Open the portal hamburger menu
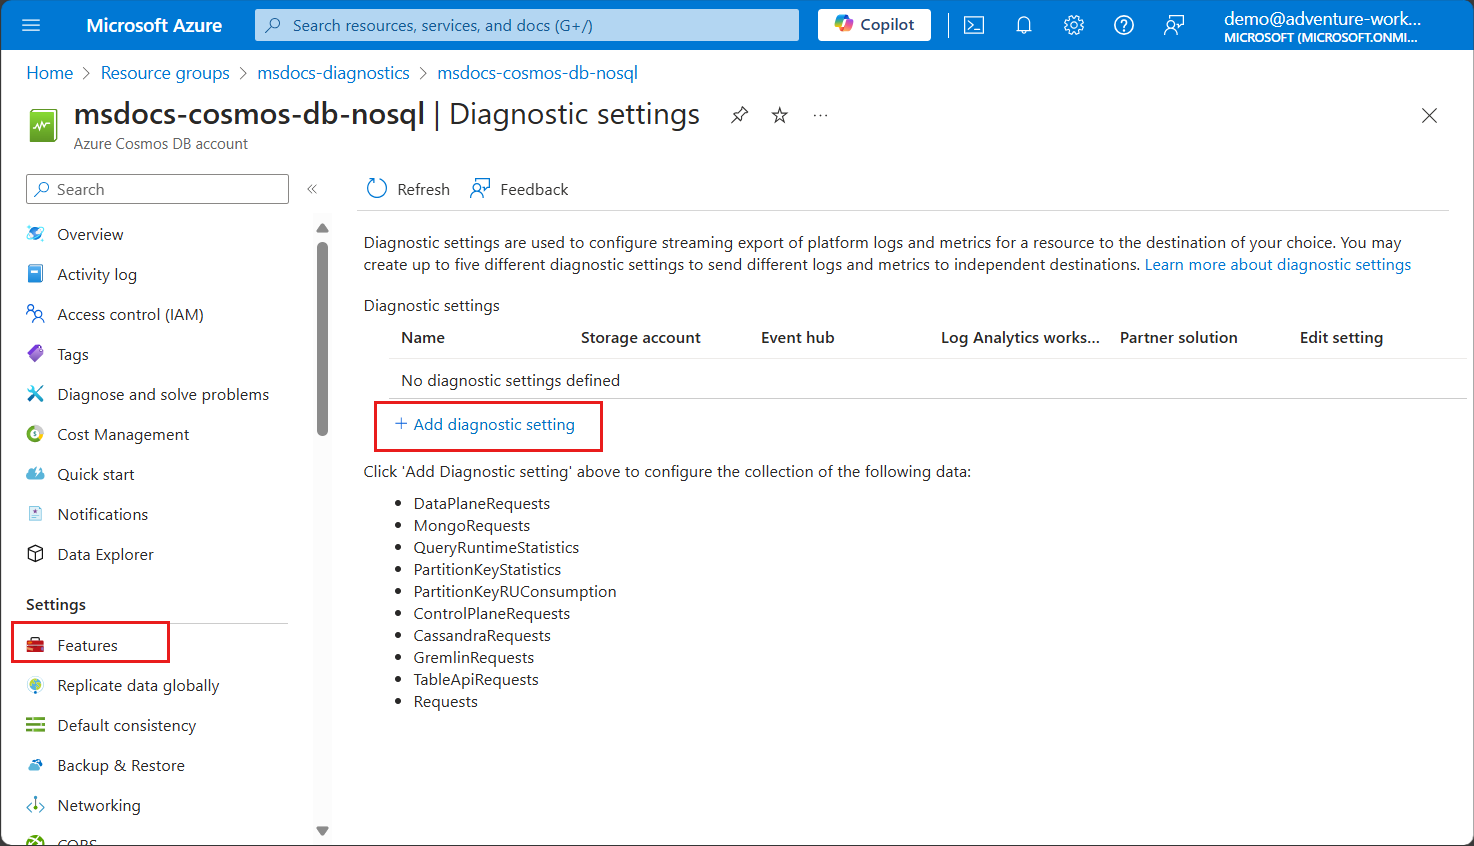Screen dimensions: 1474x846 (x=31, y=25)
